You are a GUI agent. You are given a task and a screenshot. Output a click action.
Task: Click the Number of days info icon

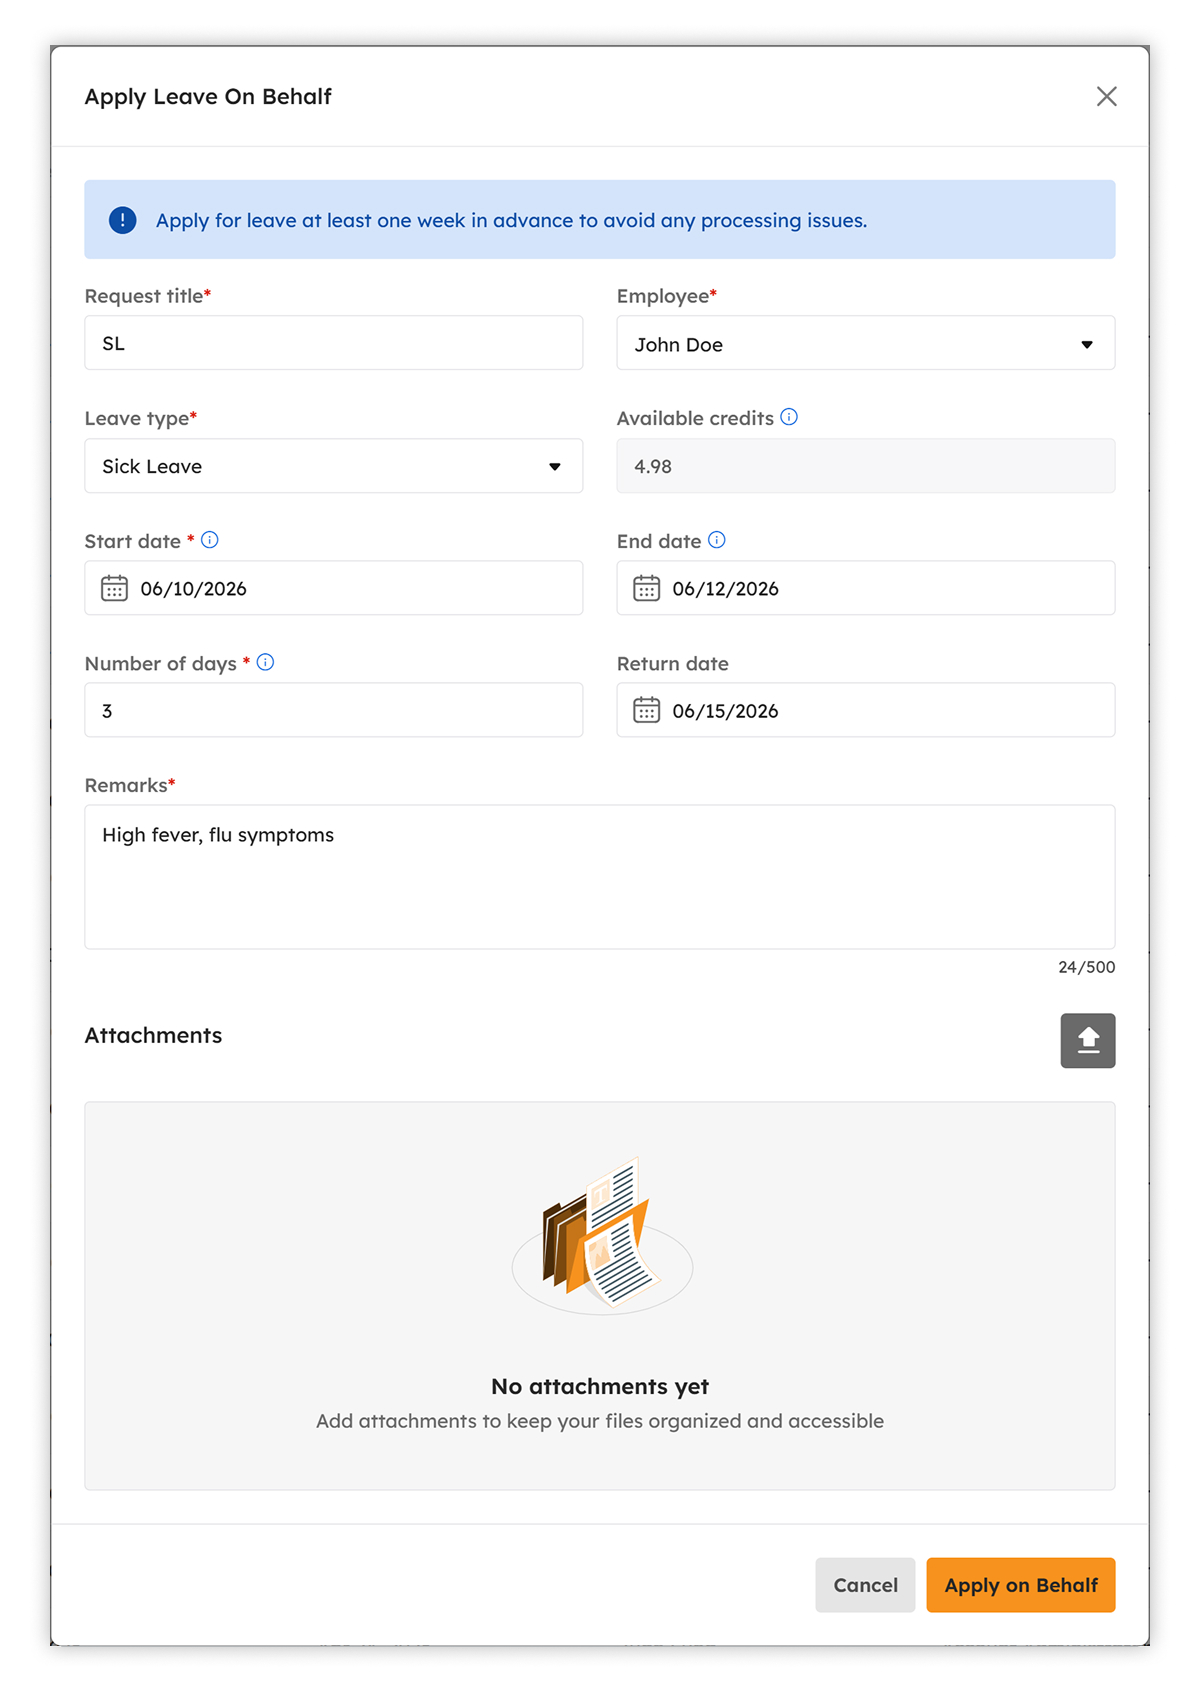coord(266,662)
